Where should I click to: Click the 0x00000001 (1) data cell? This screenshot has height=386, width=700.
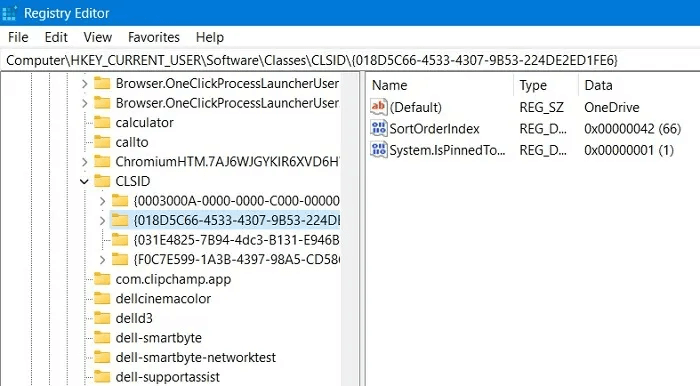pyautogui.click(x=629, y=150)
